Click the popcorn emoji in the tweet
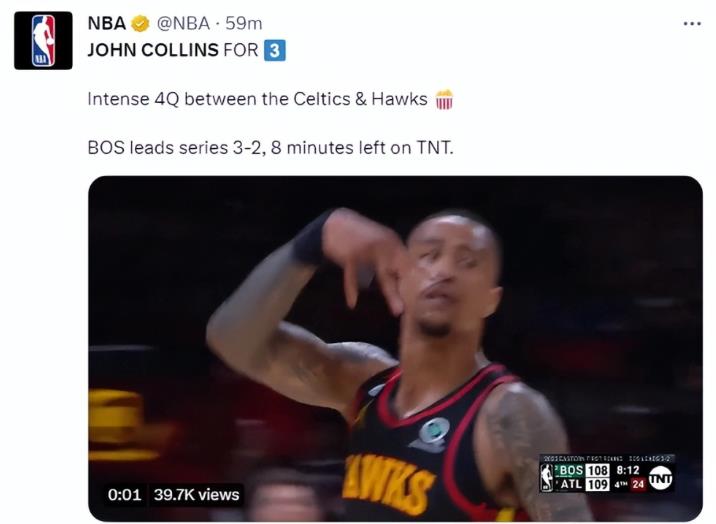This screenshot has width=716, height=524. [444, 99]
